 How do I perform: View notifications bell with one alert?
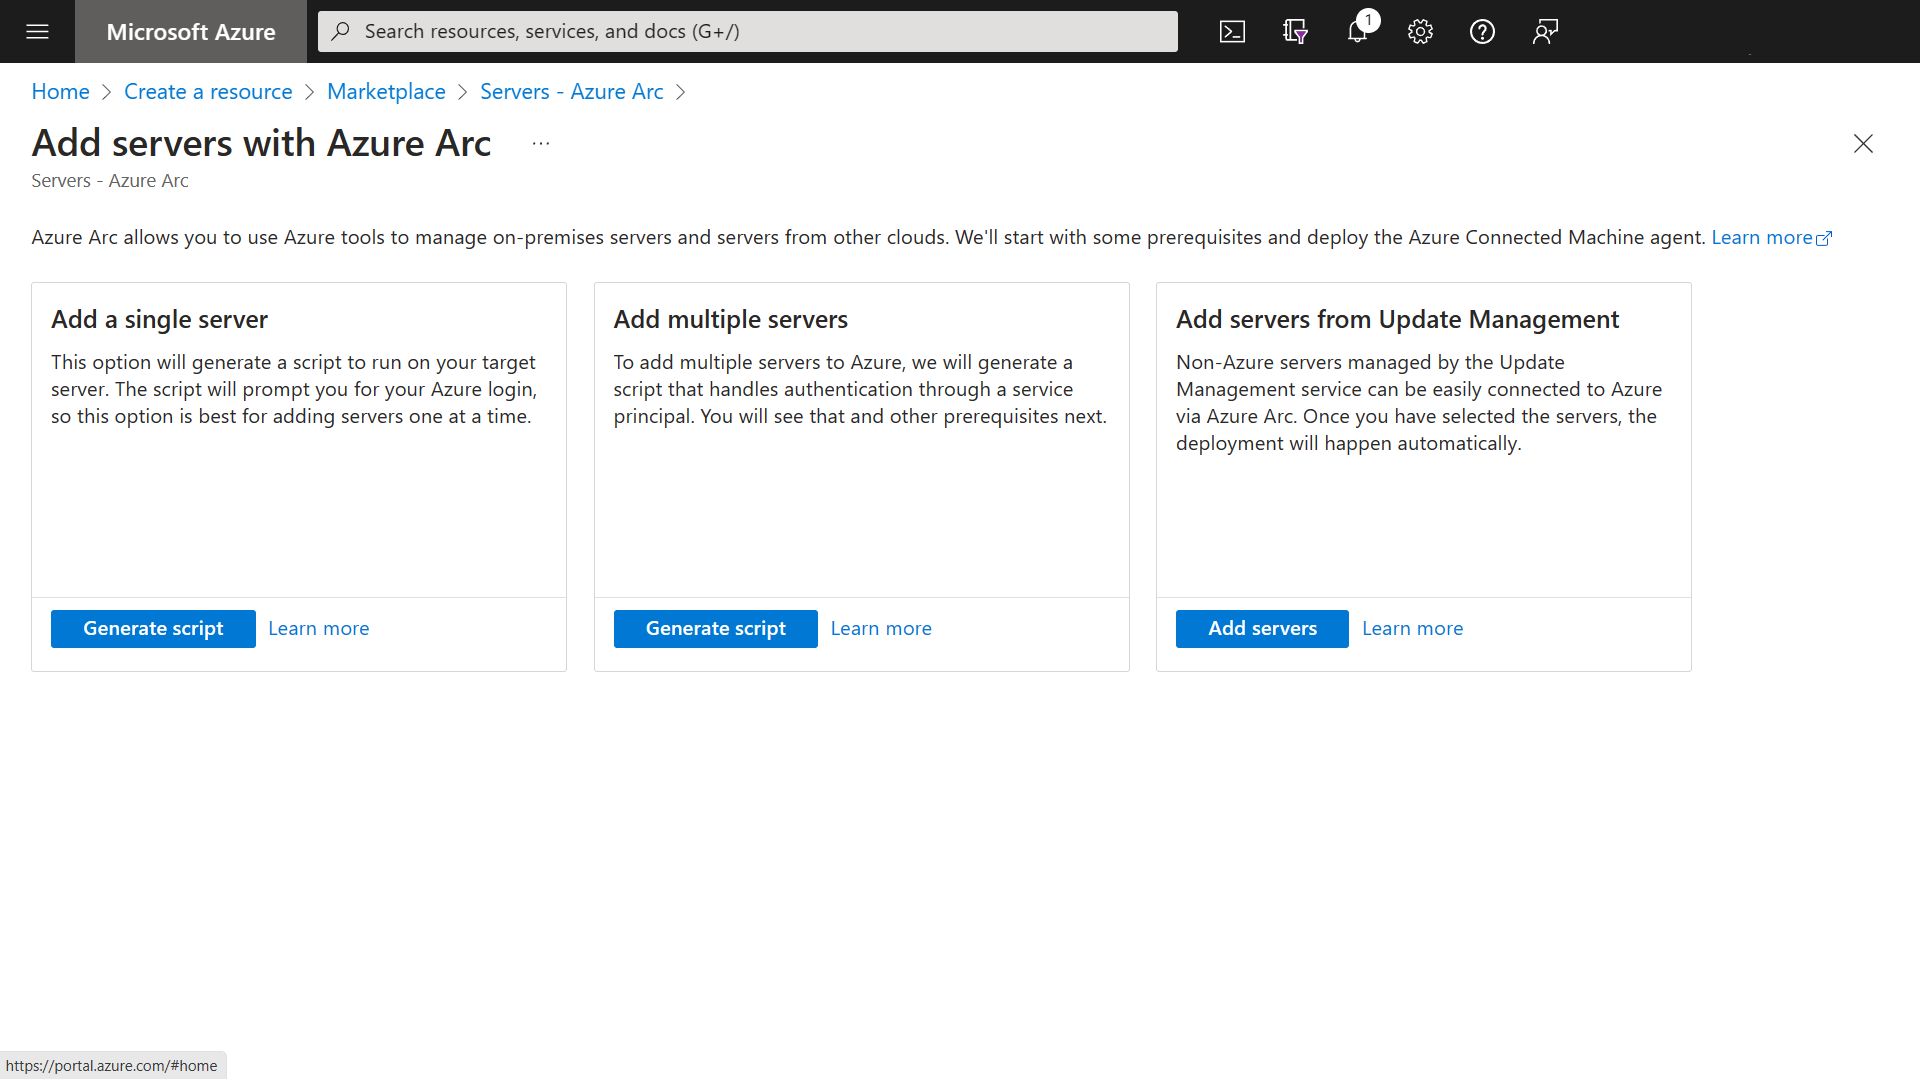1359,29
